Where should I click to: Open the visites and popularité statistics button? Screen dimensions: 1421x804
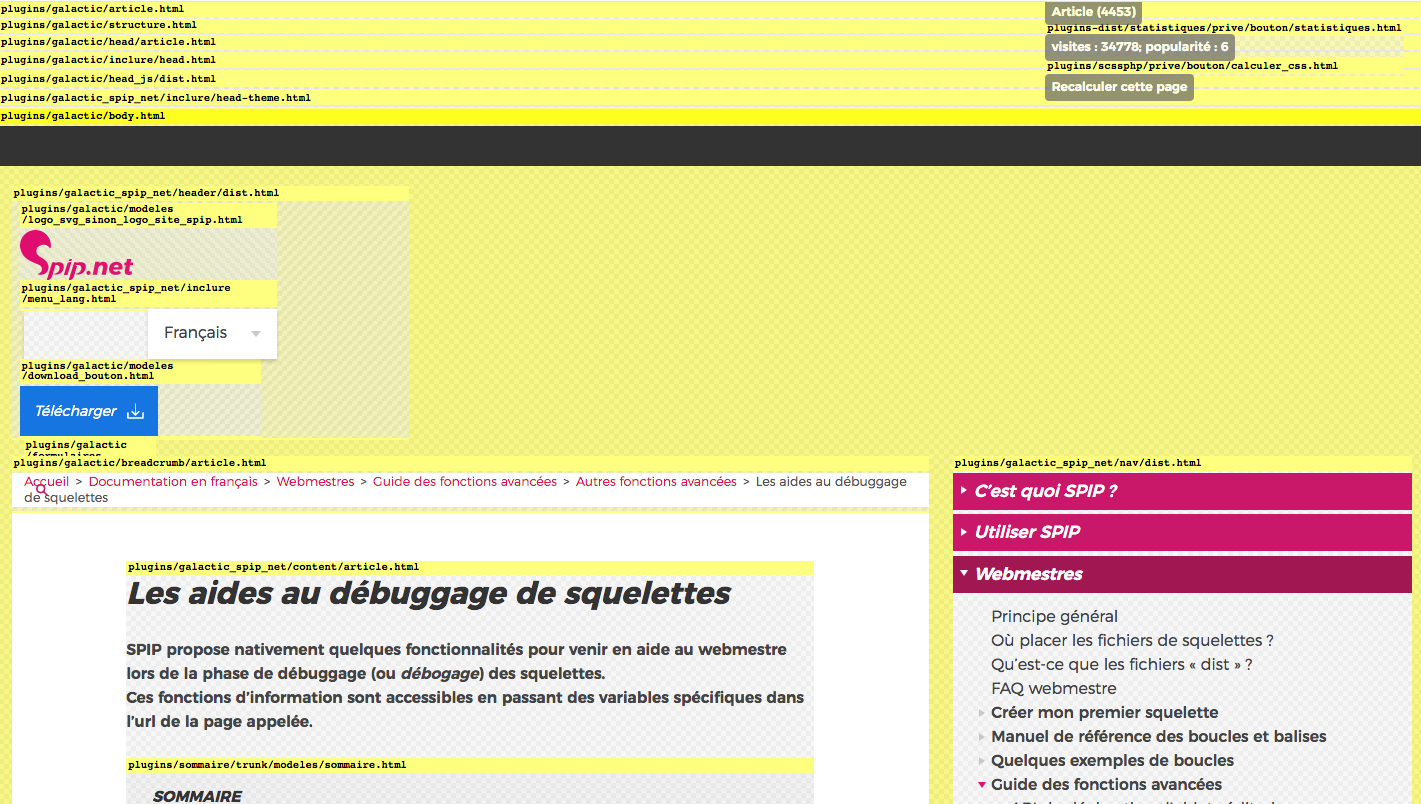click(1139, 47)
